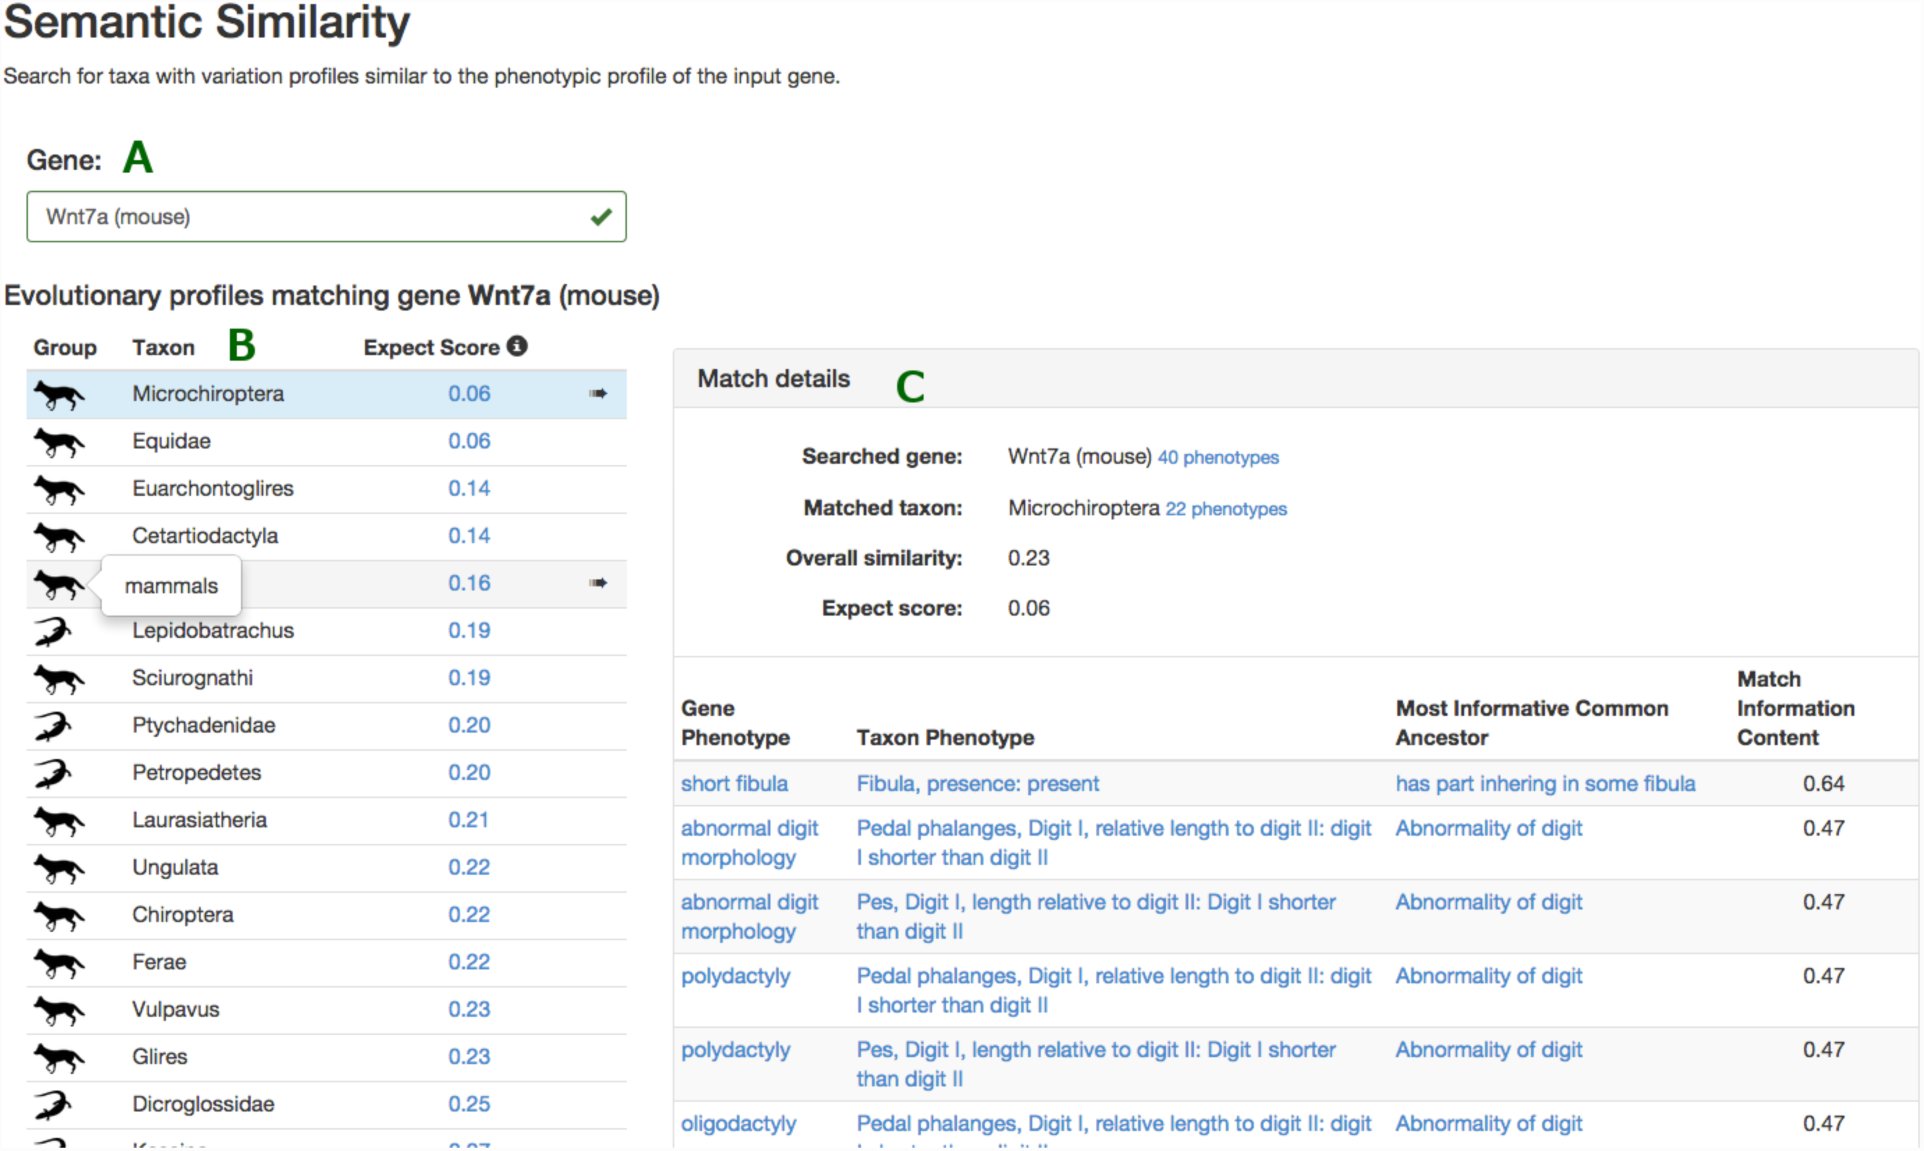Click the frog group icon beside Lepidobatrachus
Viewport: 1924px width, 1151px height.
point(52,631)
